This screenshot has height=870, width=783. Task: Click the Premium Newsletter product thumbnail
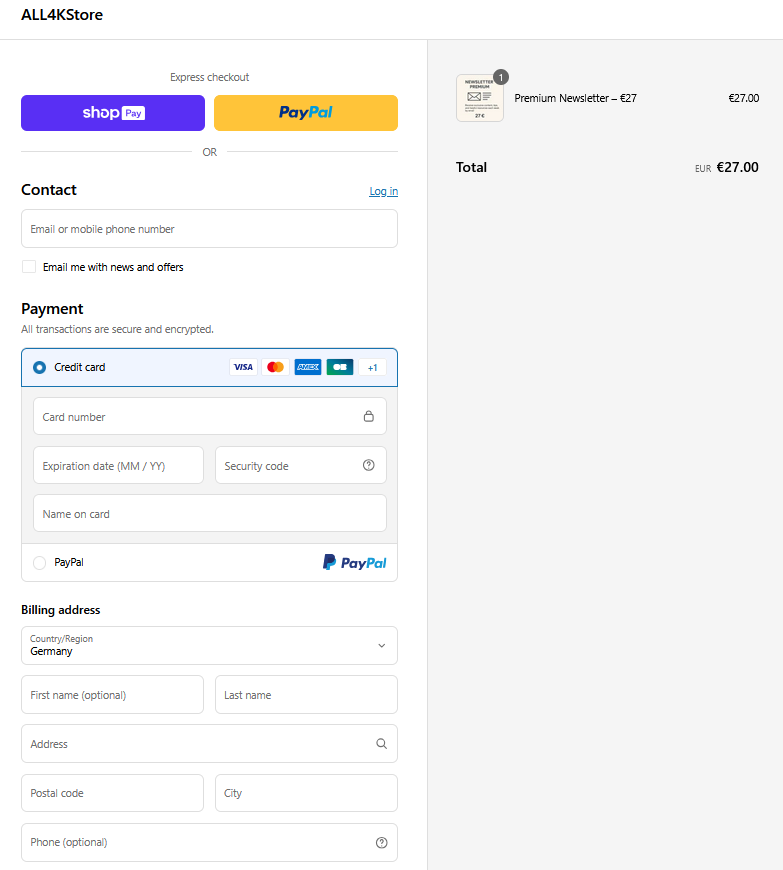coord(480,98)
